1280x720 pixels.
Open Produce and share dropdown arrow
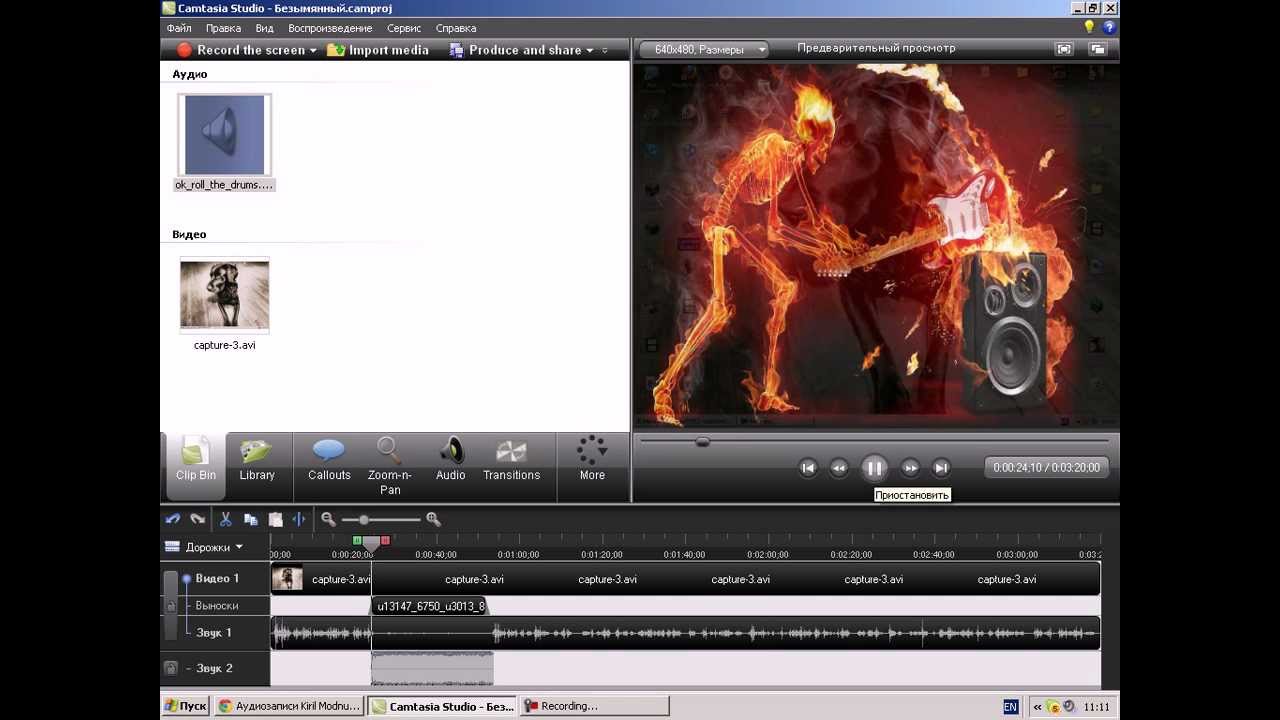point(590,50)
